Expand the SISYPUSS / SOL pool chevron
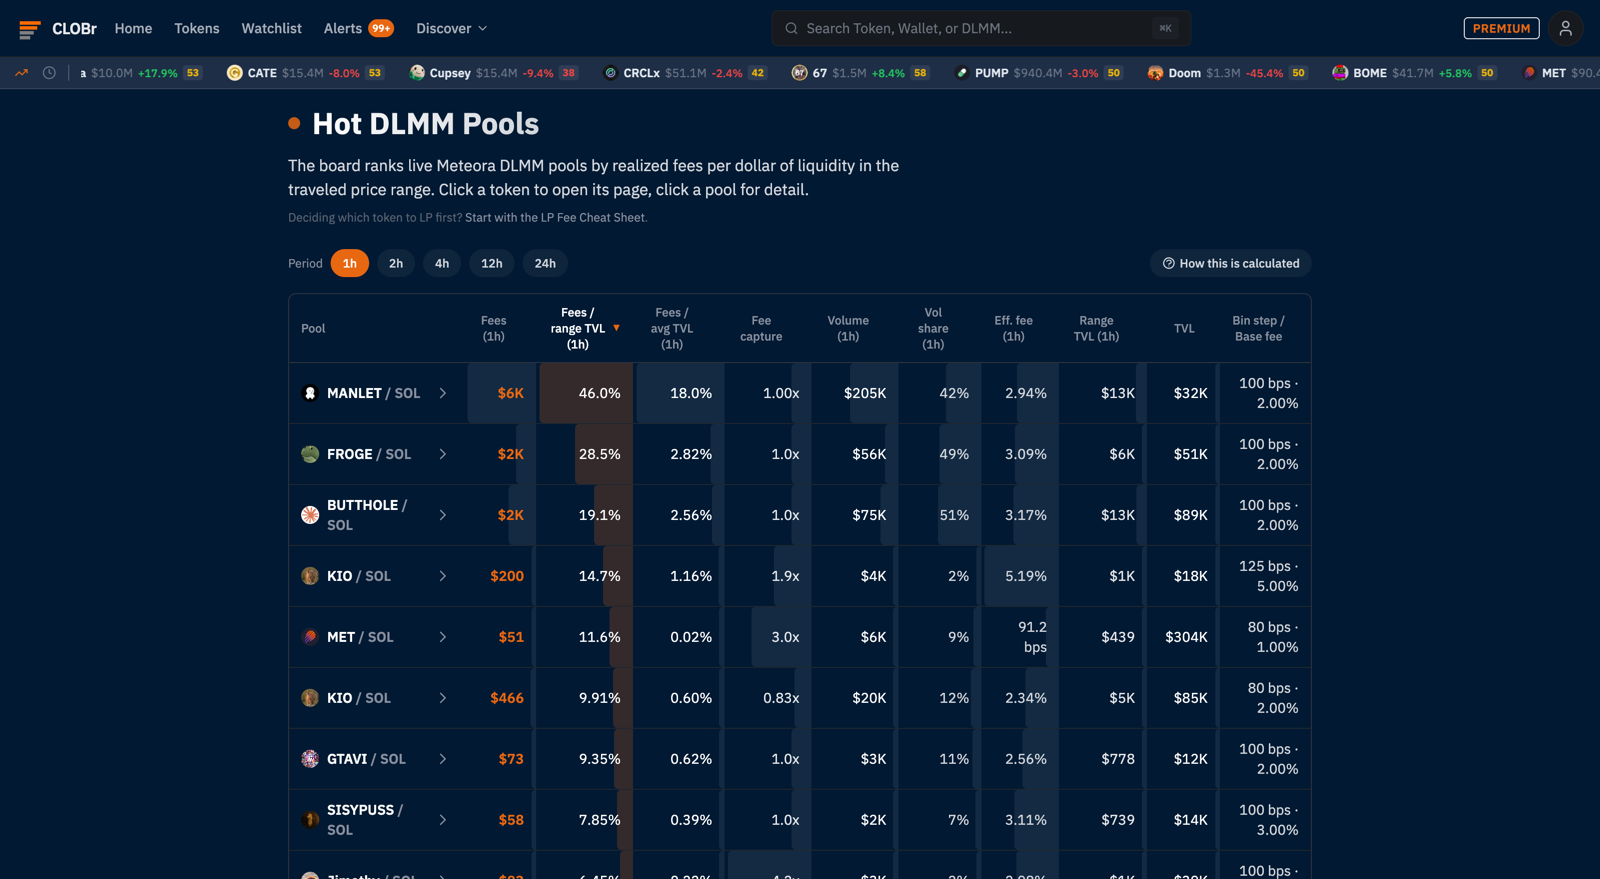Screen dimensions: 1600x879 443,820
